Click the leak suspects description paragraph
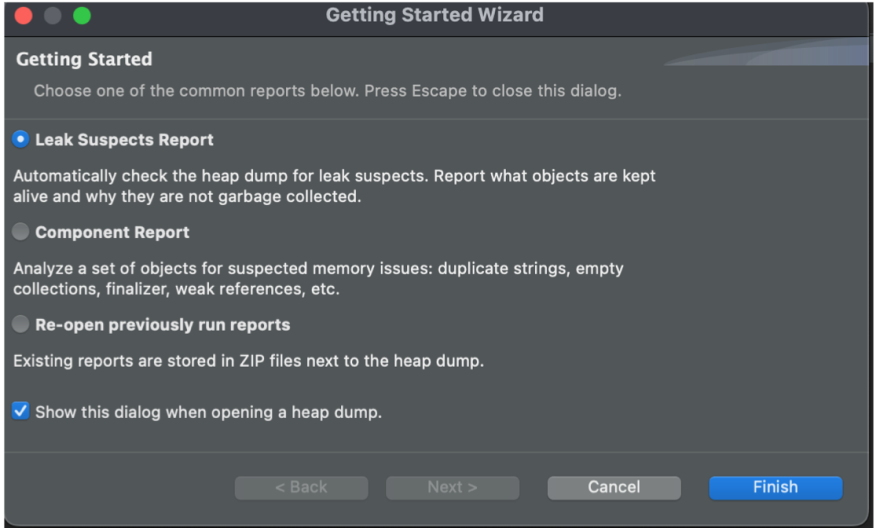 tap(334, 186)
